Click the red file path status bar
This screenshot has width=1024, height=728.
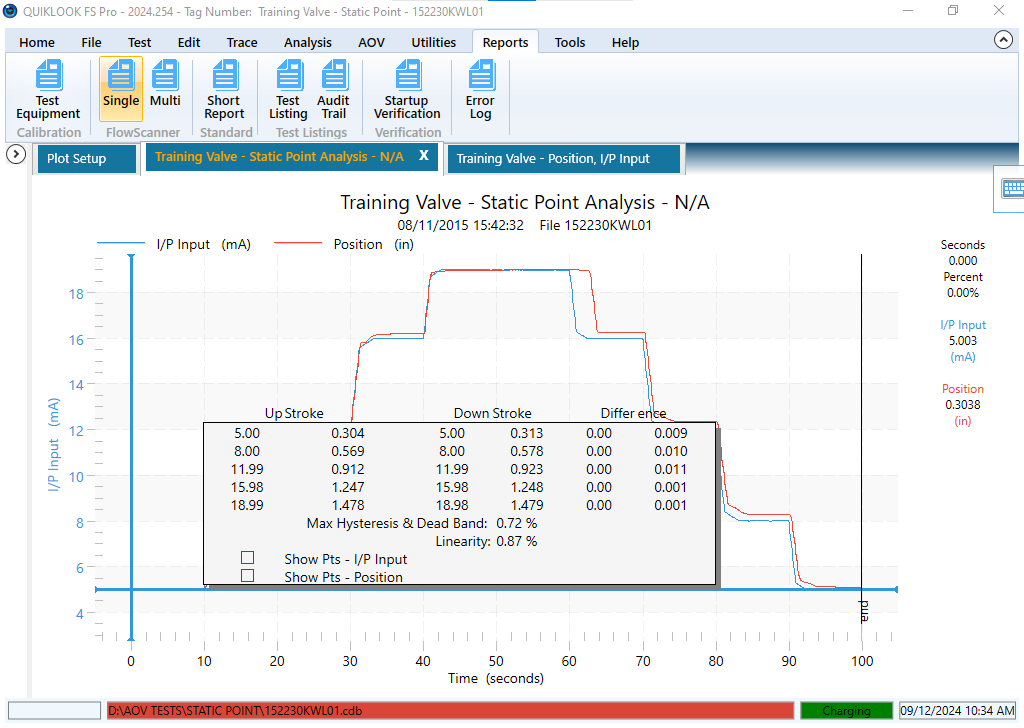click(x=450, y=711)
